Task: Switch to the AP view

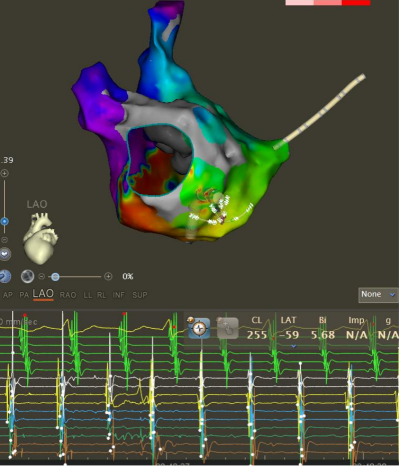Action: [x=8, y=295]
